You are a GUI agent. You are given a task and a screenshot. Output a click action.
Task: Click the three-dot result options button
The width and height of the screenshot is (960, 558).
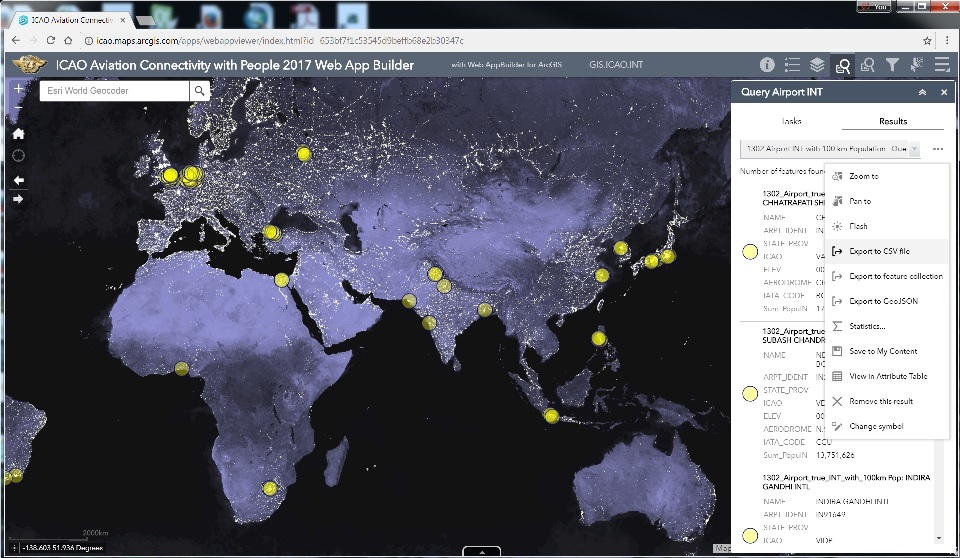tap(938, 149)
